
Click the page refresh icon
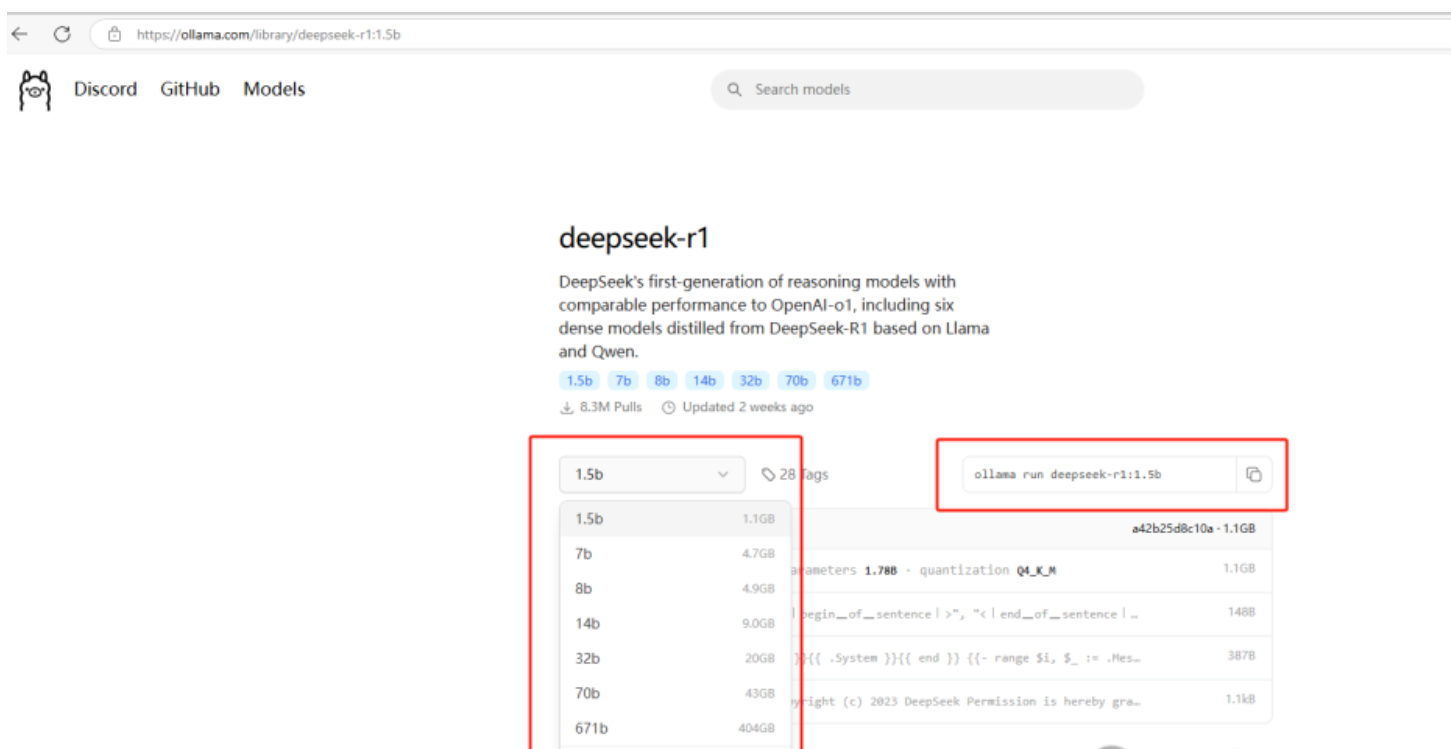pyautogui.click(x=62, y=33)
